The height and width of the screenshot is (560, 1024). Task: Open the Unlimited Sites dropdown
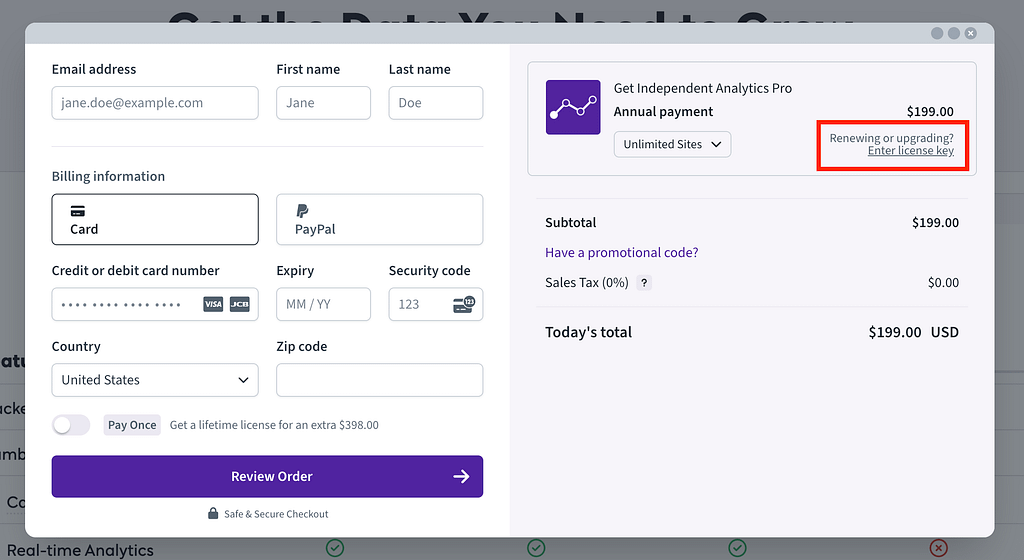click(672, 144)
